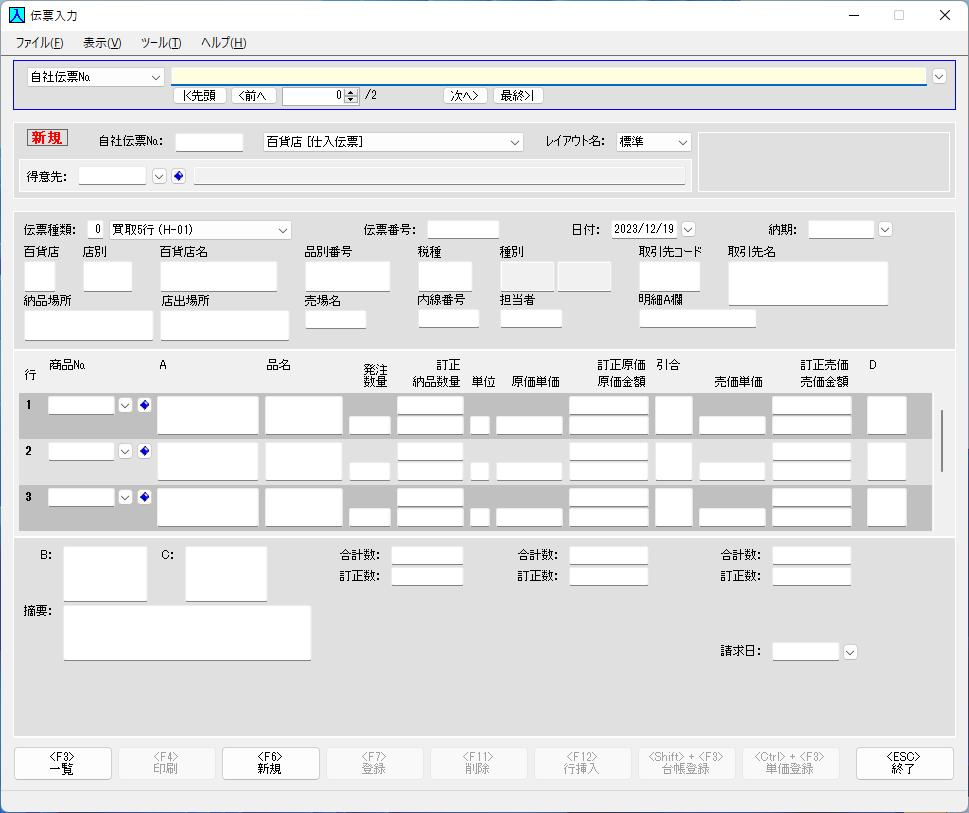969x813 pixels.
Task: Click the blue diamond lookup icon in row 2
Action: pyautogui.click(x=145, y=451)
